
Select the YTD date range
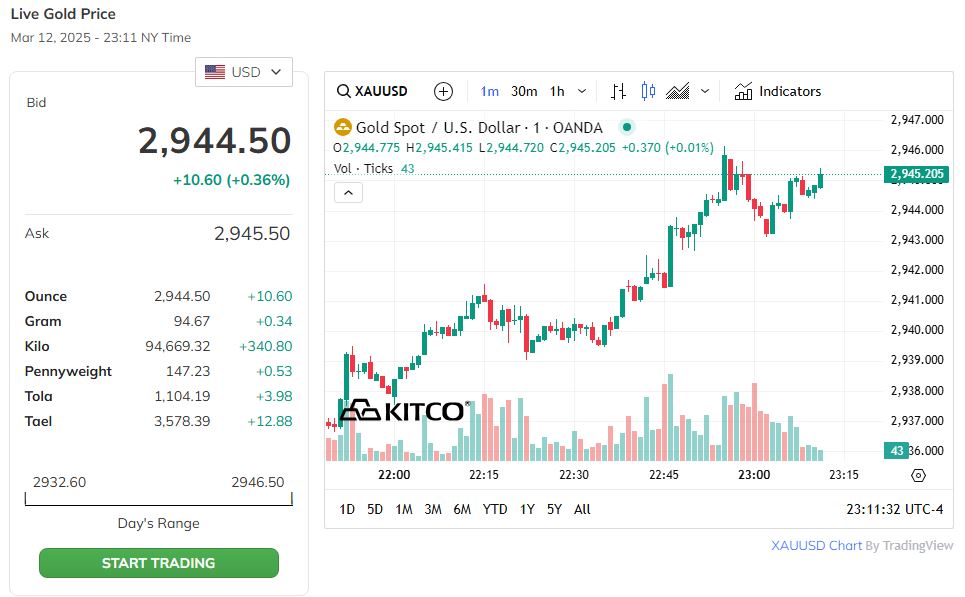[495, 509]
